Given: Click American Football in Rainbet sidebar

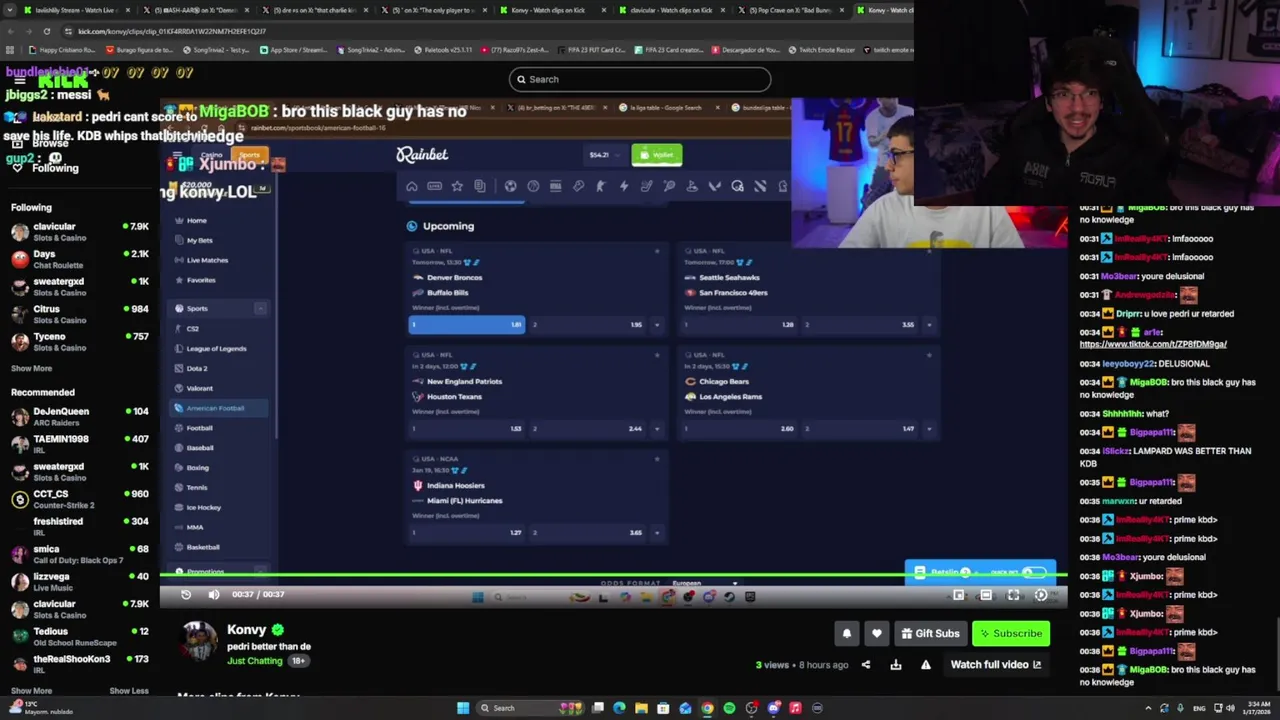Looking at the screenshot, I should click(x=219, y=408).
